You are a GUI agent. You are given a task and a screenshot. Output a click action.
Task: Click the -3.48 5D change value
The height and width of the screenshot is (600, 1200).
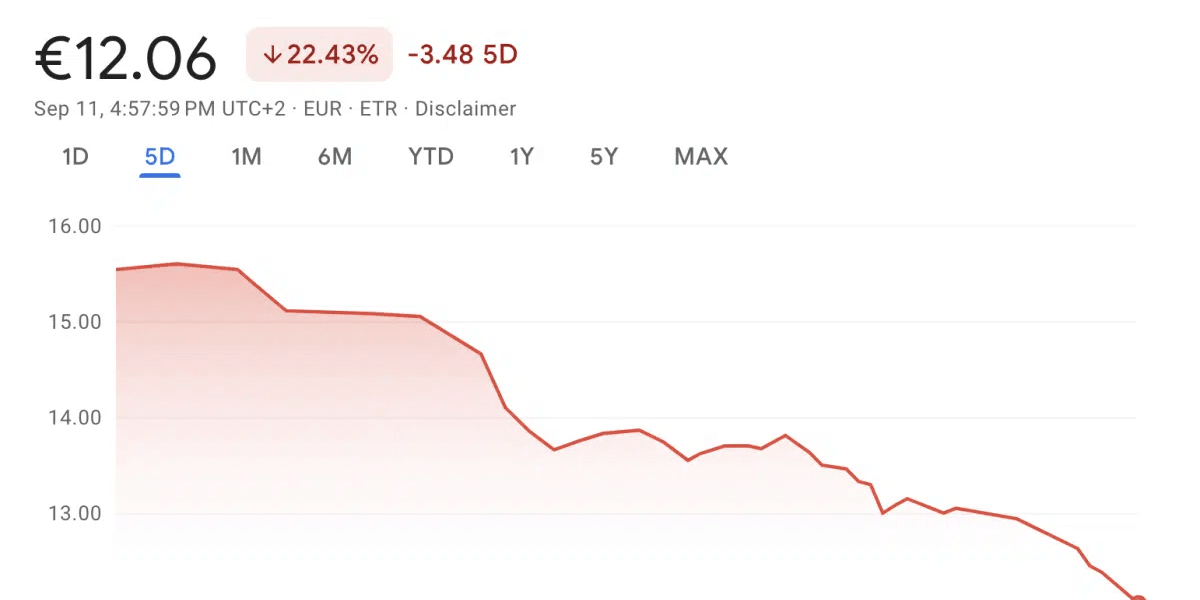coord(461,54)
